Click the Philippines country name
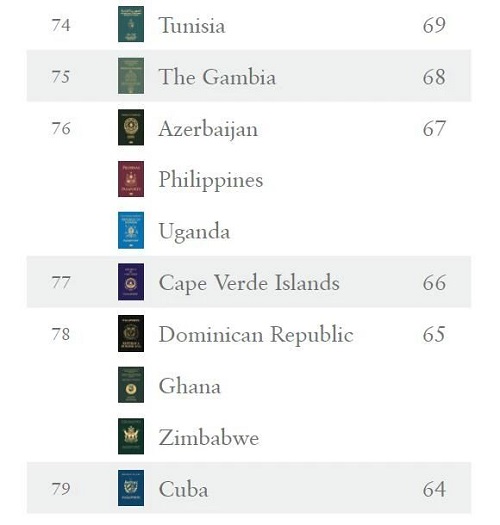500x525 pixels. click(x=211, y=181)
